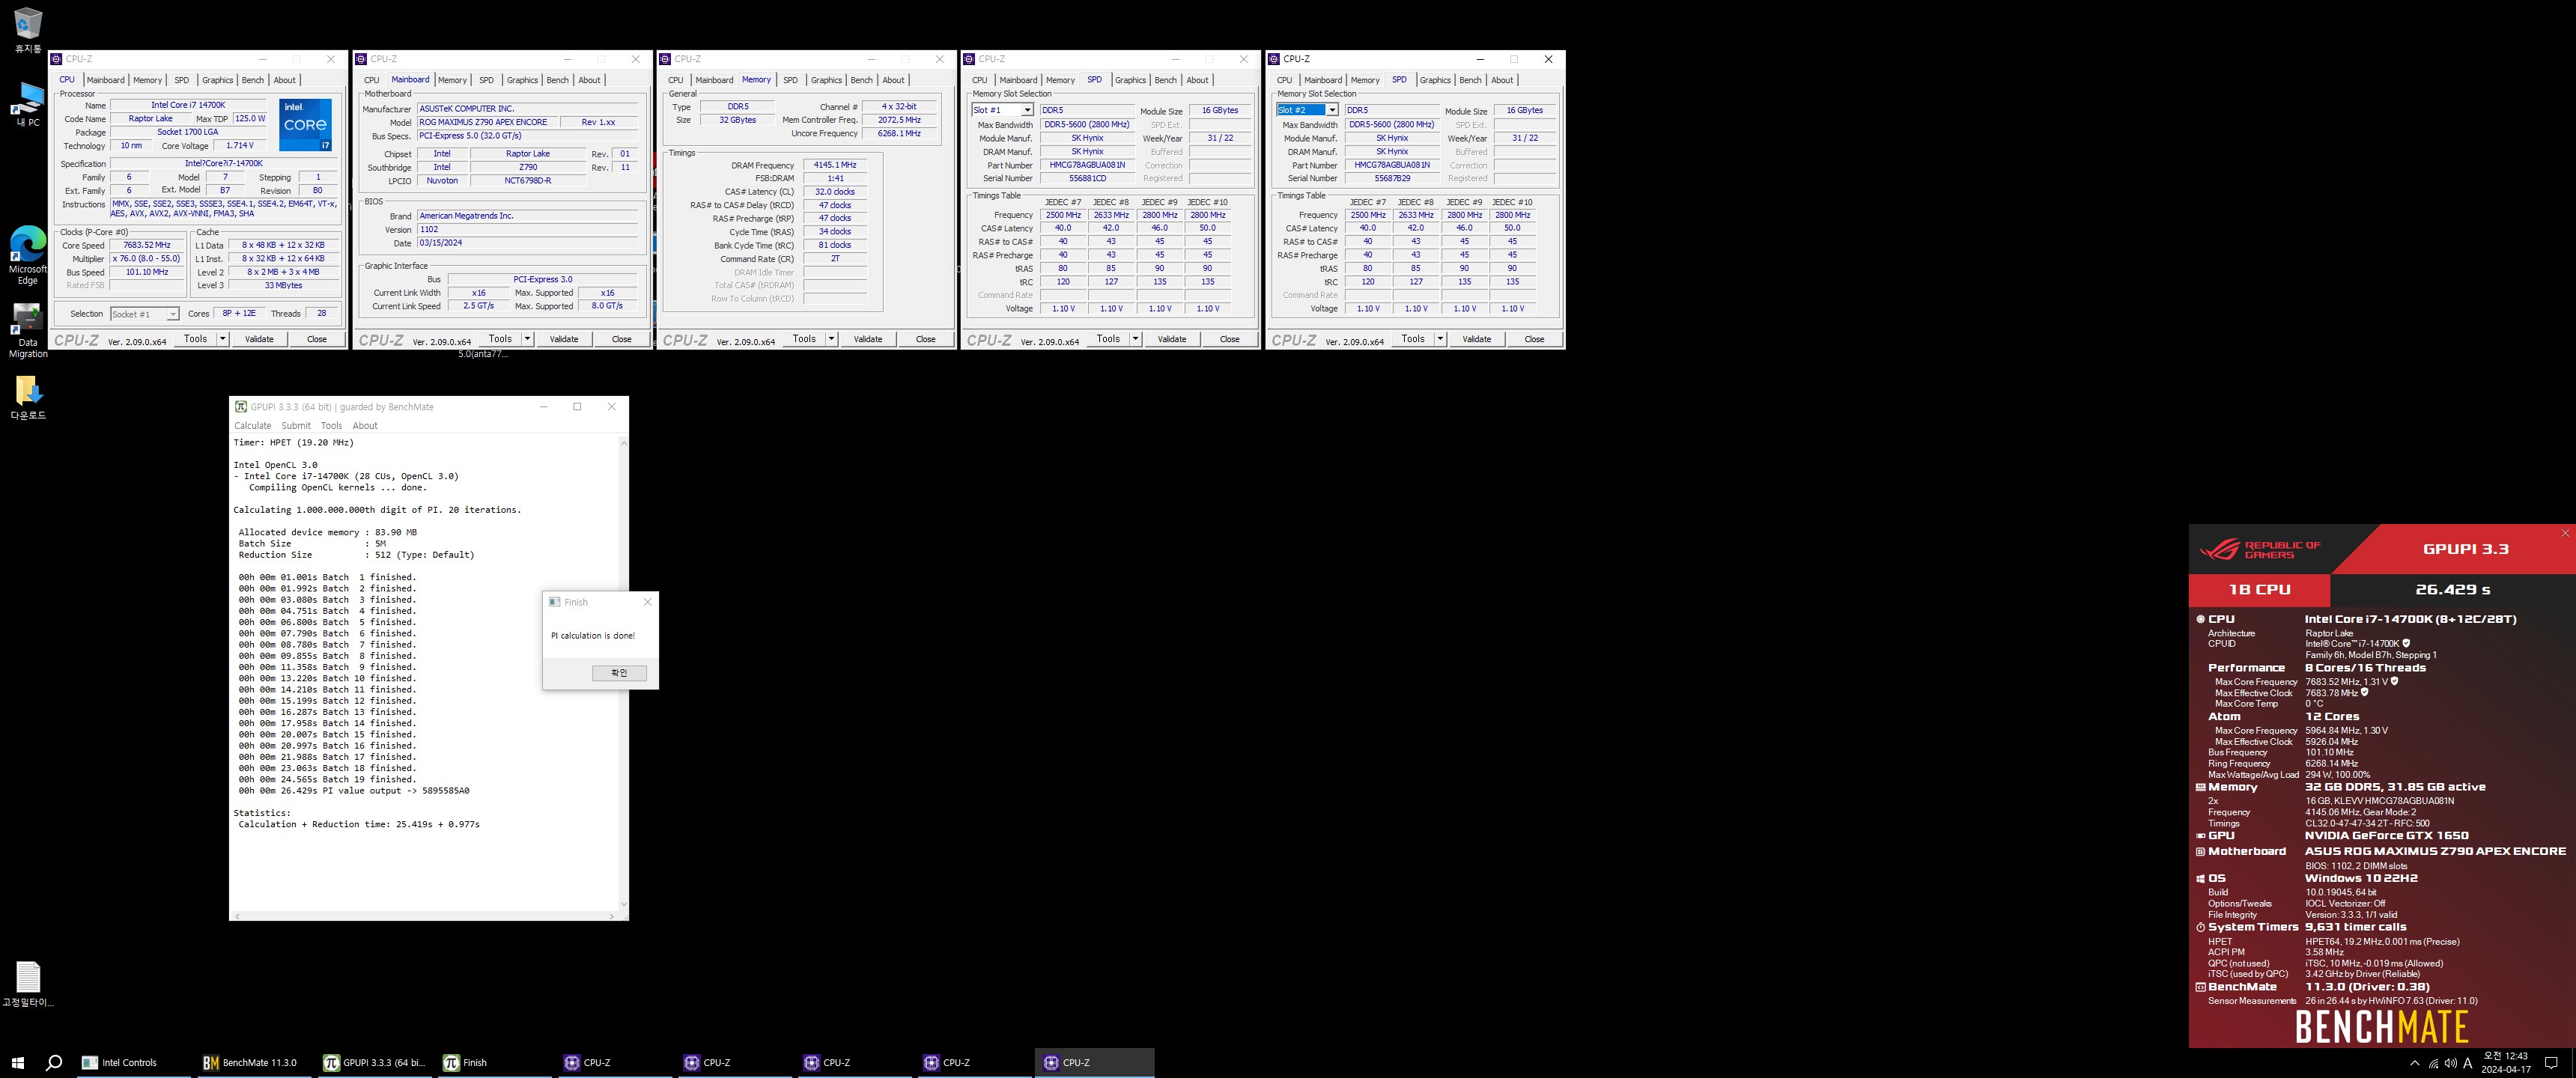Select the 고정밀타이... text file on the desktop
The height and width of the screenshot is (1078, 2576).
coord(28,984)
